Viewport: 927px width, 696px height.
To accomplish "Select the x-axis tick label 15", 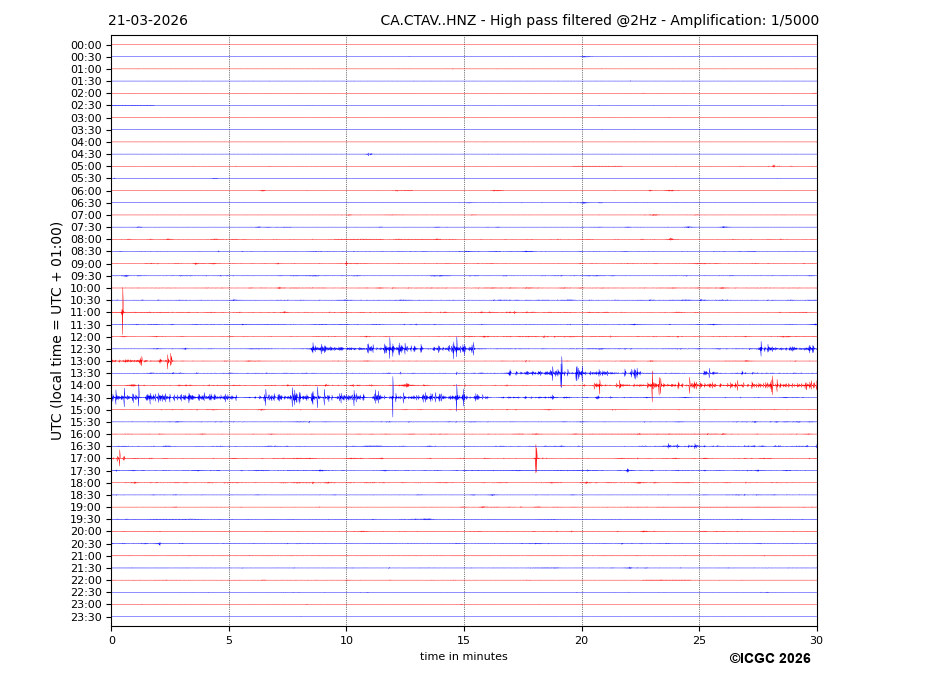I will click(464, 640).
